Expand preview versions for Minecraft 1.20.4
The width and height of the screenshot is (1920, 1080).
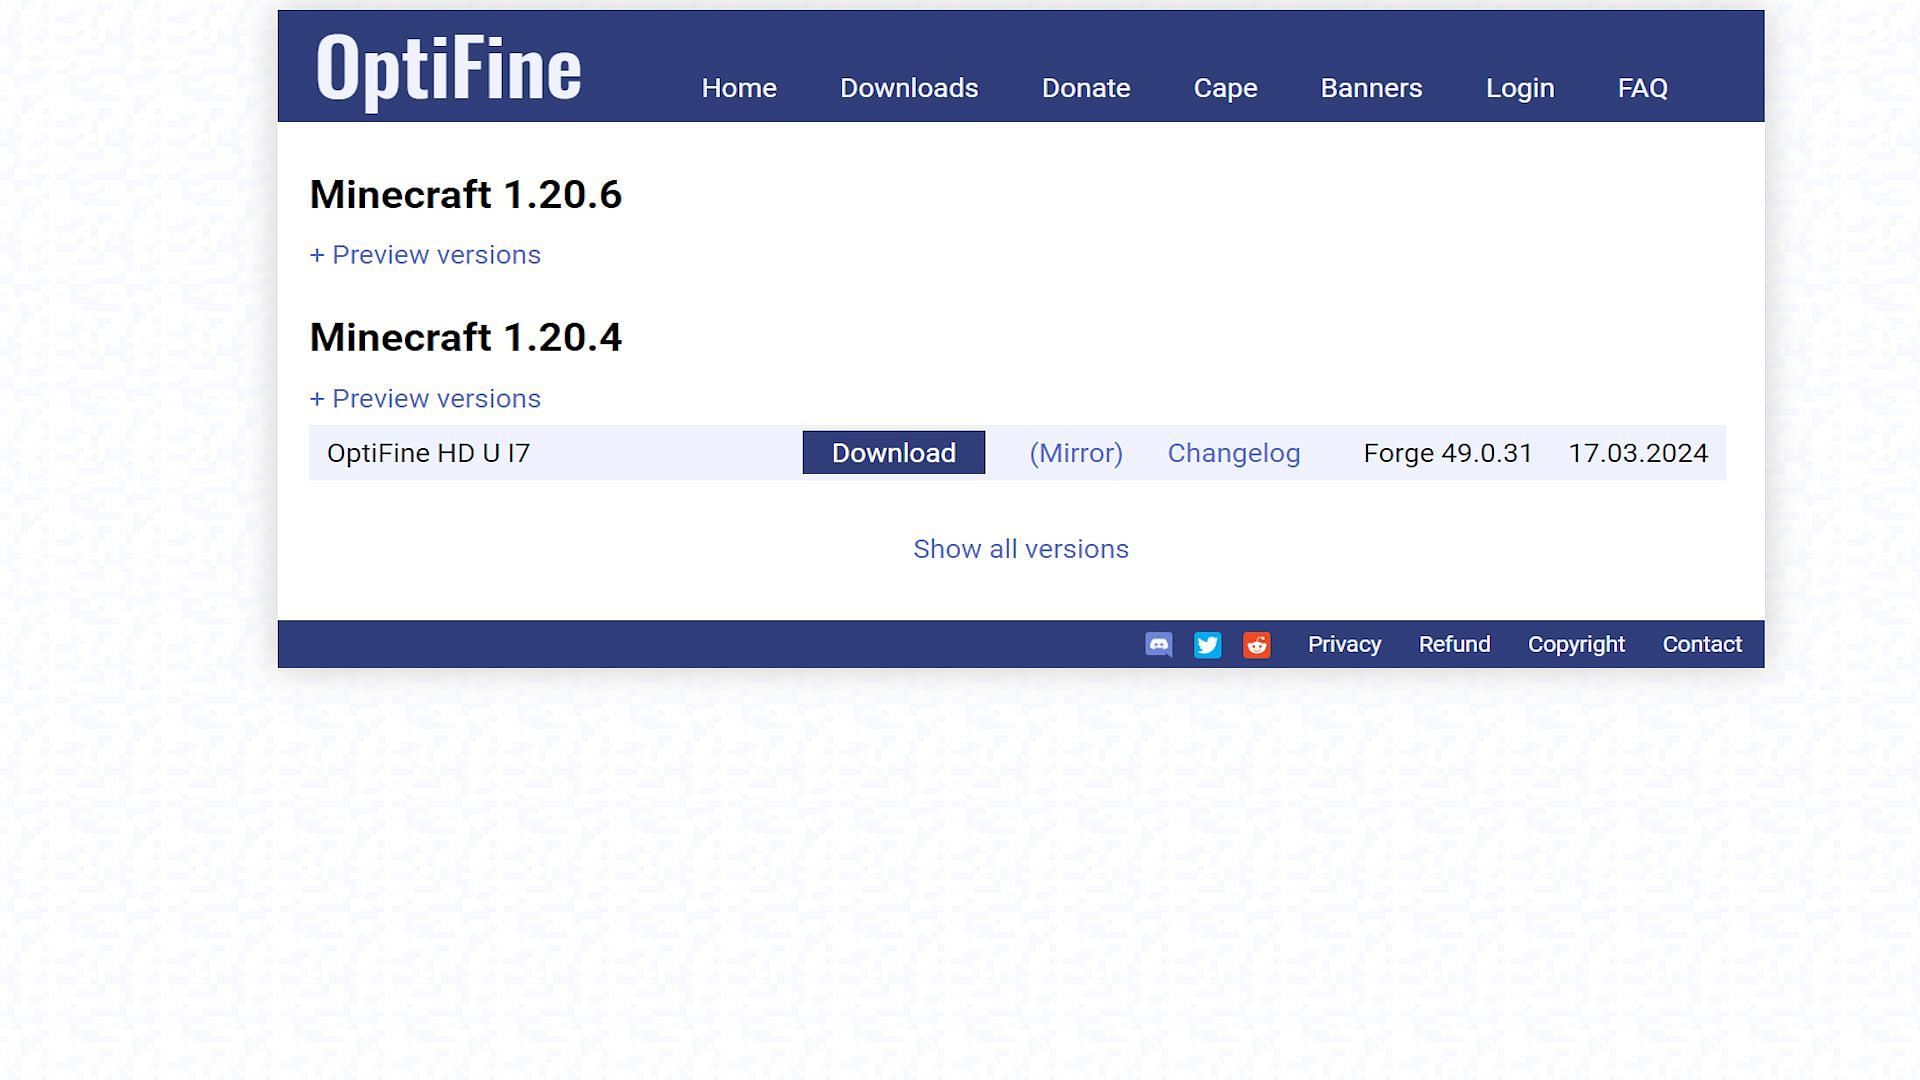[x=425, y=398]
